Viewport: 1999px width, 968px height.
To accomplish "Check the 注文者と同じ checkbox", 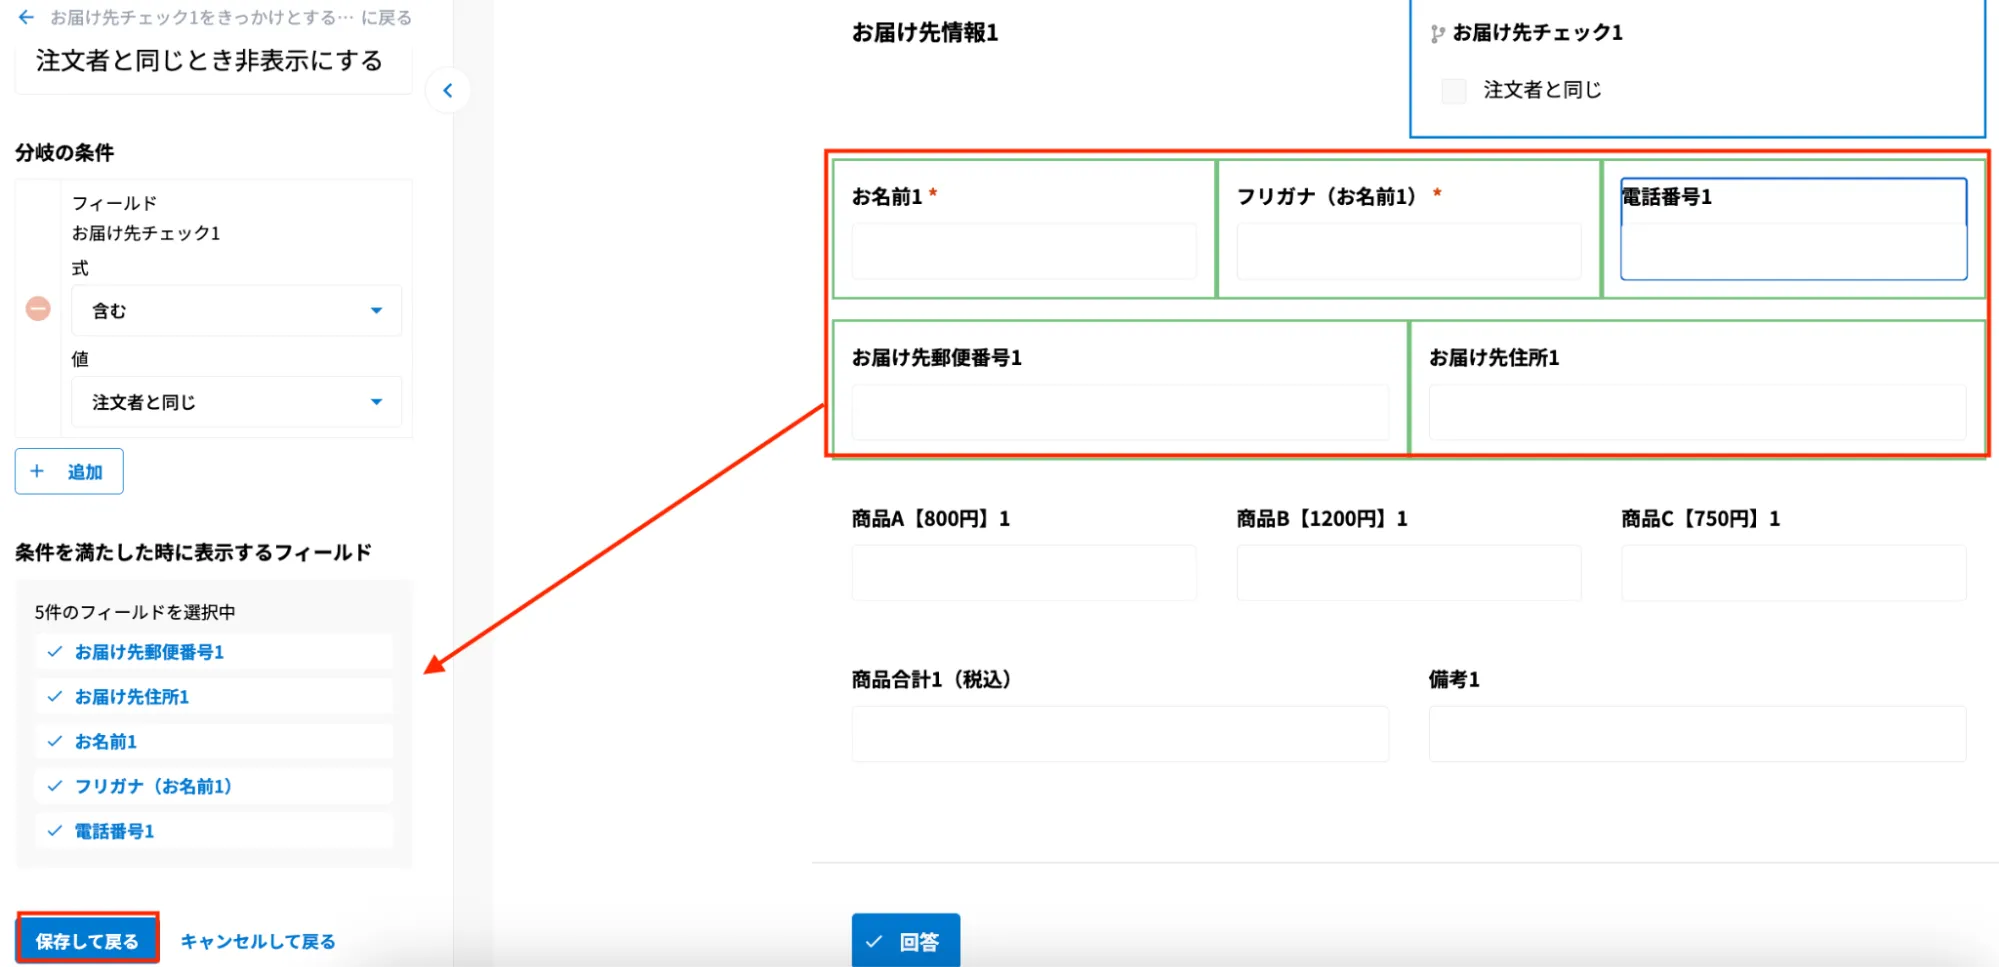I will [1454, 91].
